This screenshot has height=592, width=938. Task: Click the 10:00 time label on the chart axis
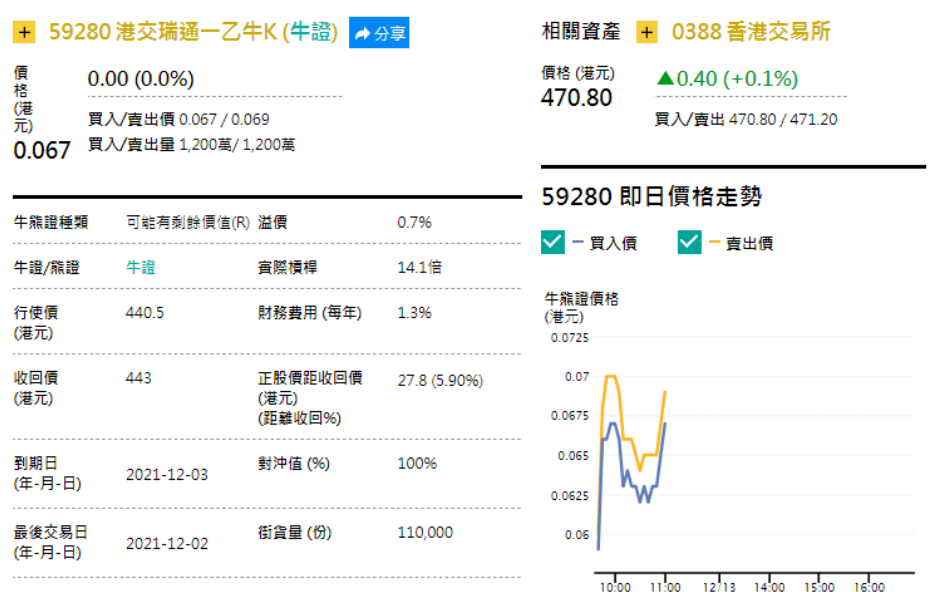(614, 586)
